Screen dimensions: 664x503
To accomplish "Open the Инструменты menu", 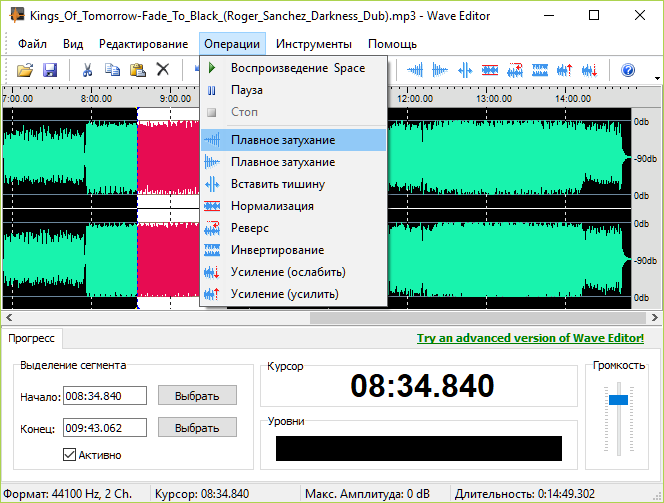I will [314, 44].
